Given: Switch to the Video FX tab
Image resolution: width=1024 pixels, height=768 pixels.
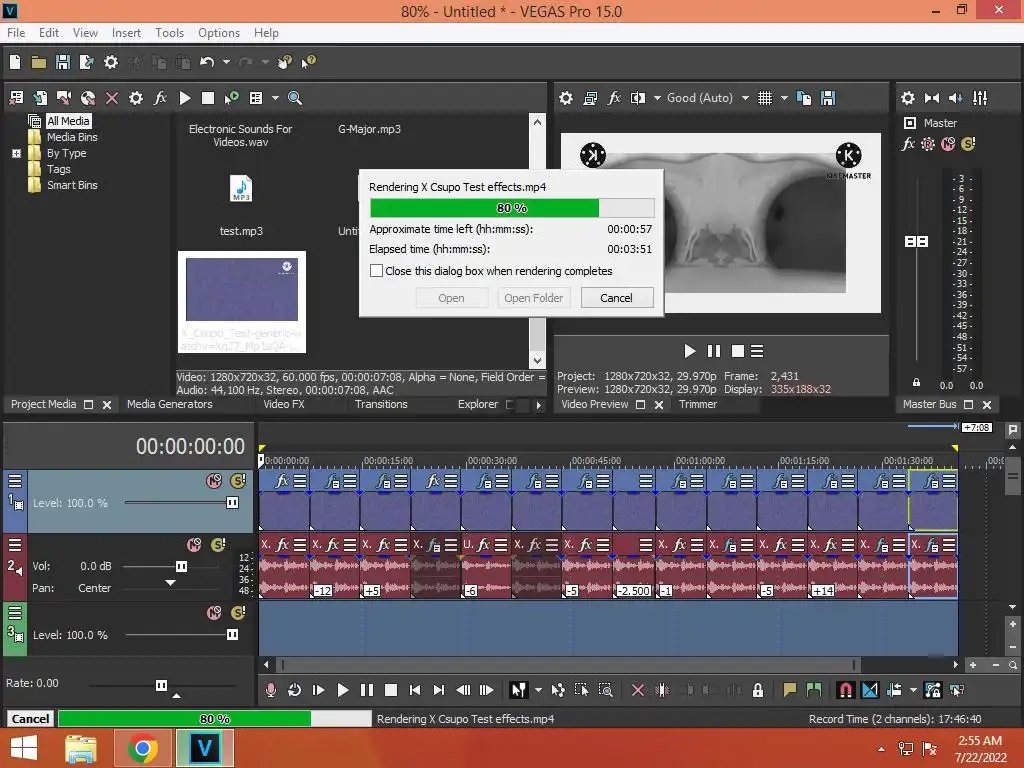Looking at the screenshot, I should coord(283,404).
